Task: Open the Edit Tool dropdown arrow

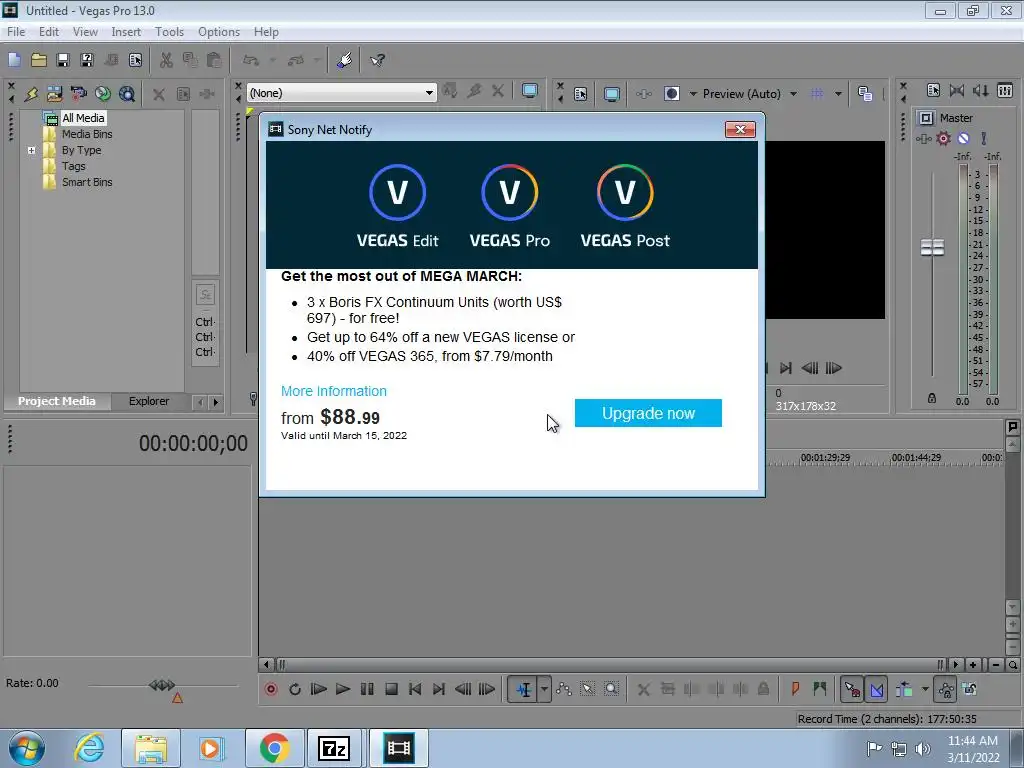Action: pyautogui.click(x=544, y=689)
